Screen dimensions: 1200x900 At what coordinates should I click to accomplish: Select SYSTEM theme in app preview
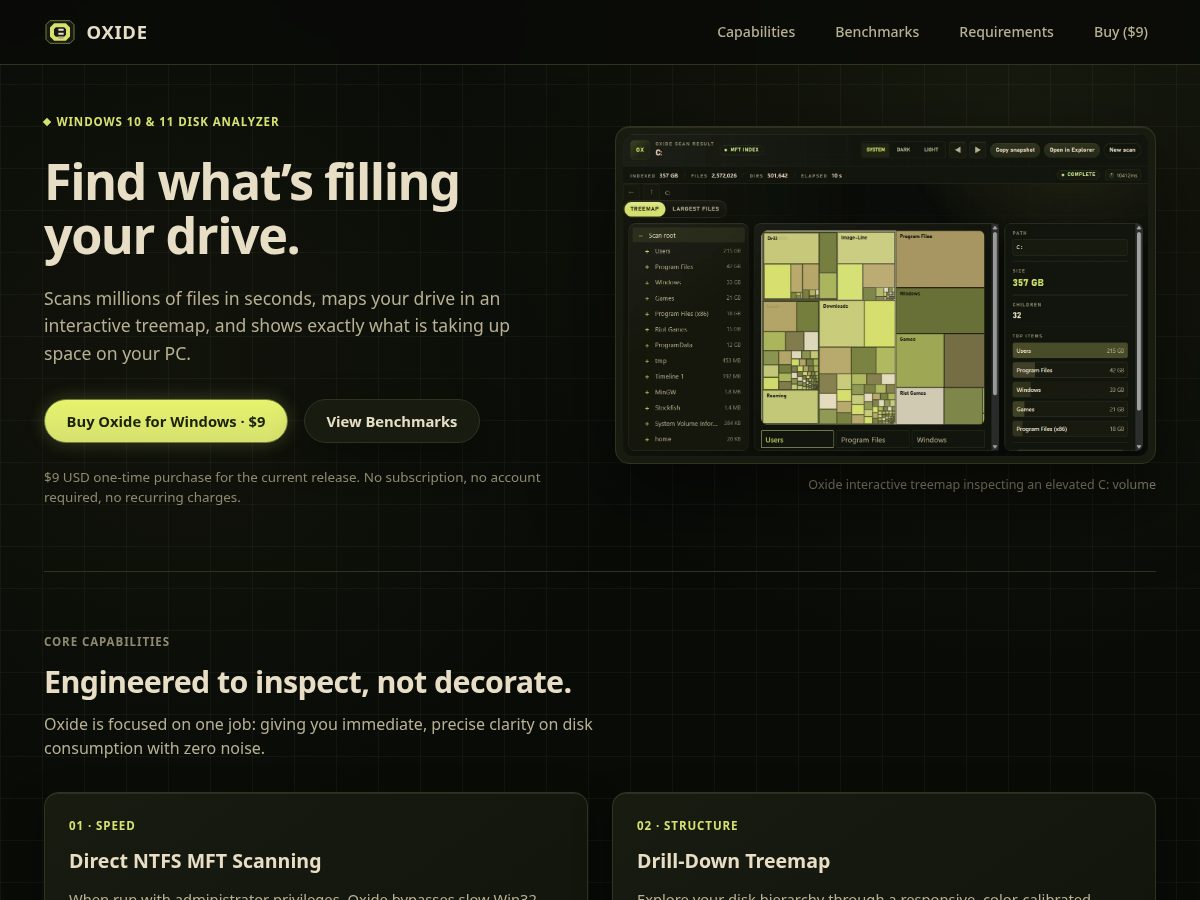coord(875,150)
